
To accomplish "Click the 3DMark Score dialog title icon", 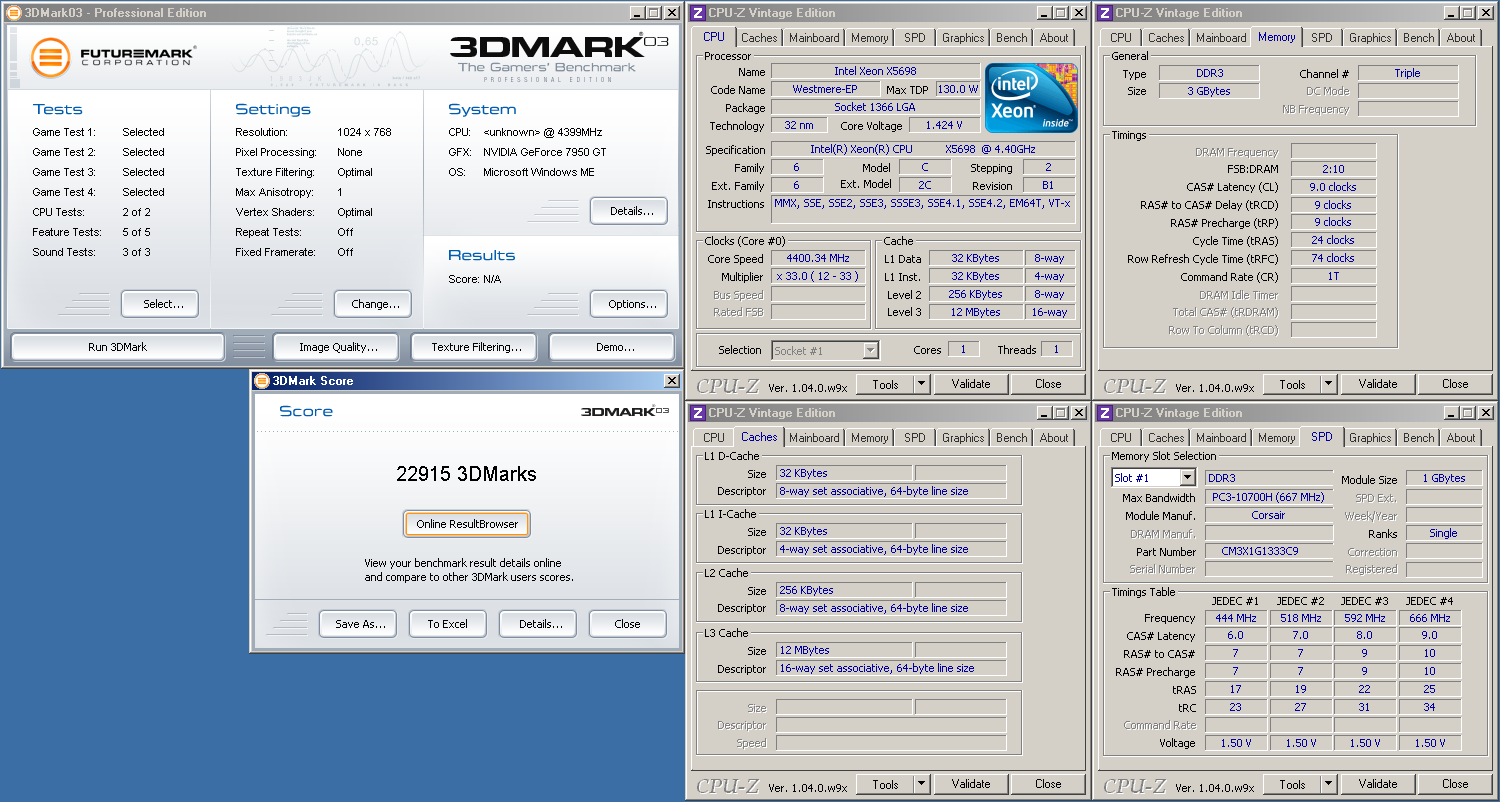I will point(262,381).
